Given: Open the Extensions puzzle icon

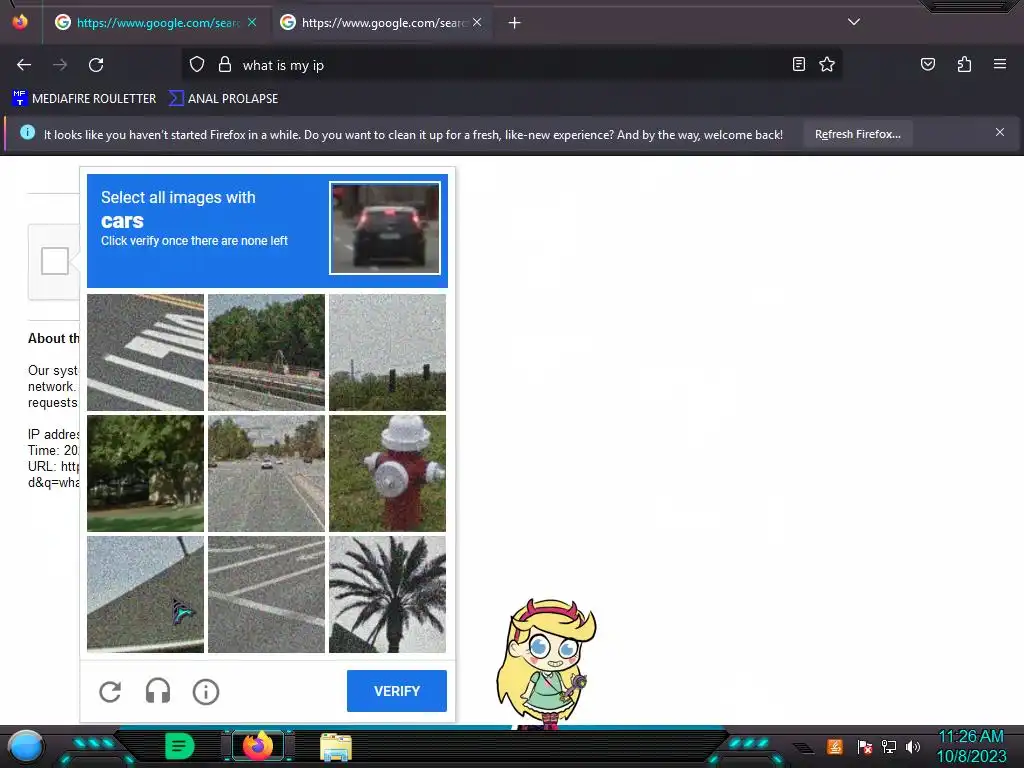Looking at the screenshot, I should click(964, 64).
